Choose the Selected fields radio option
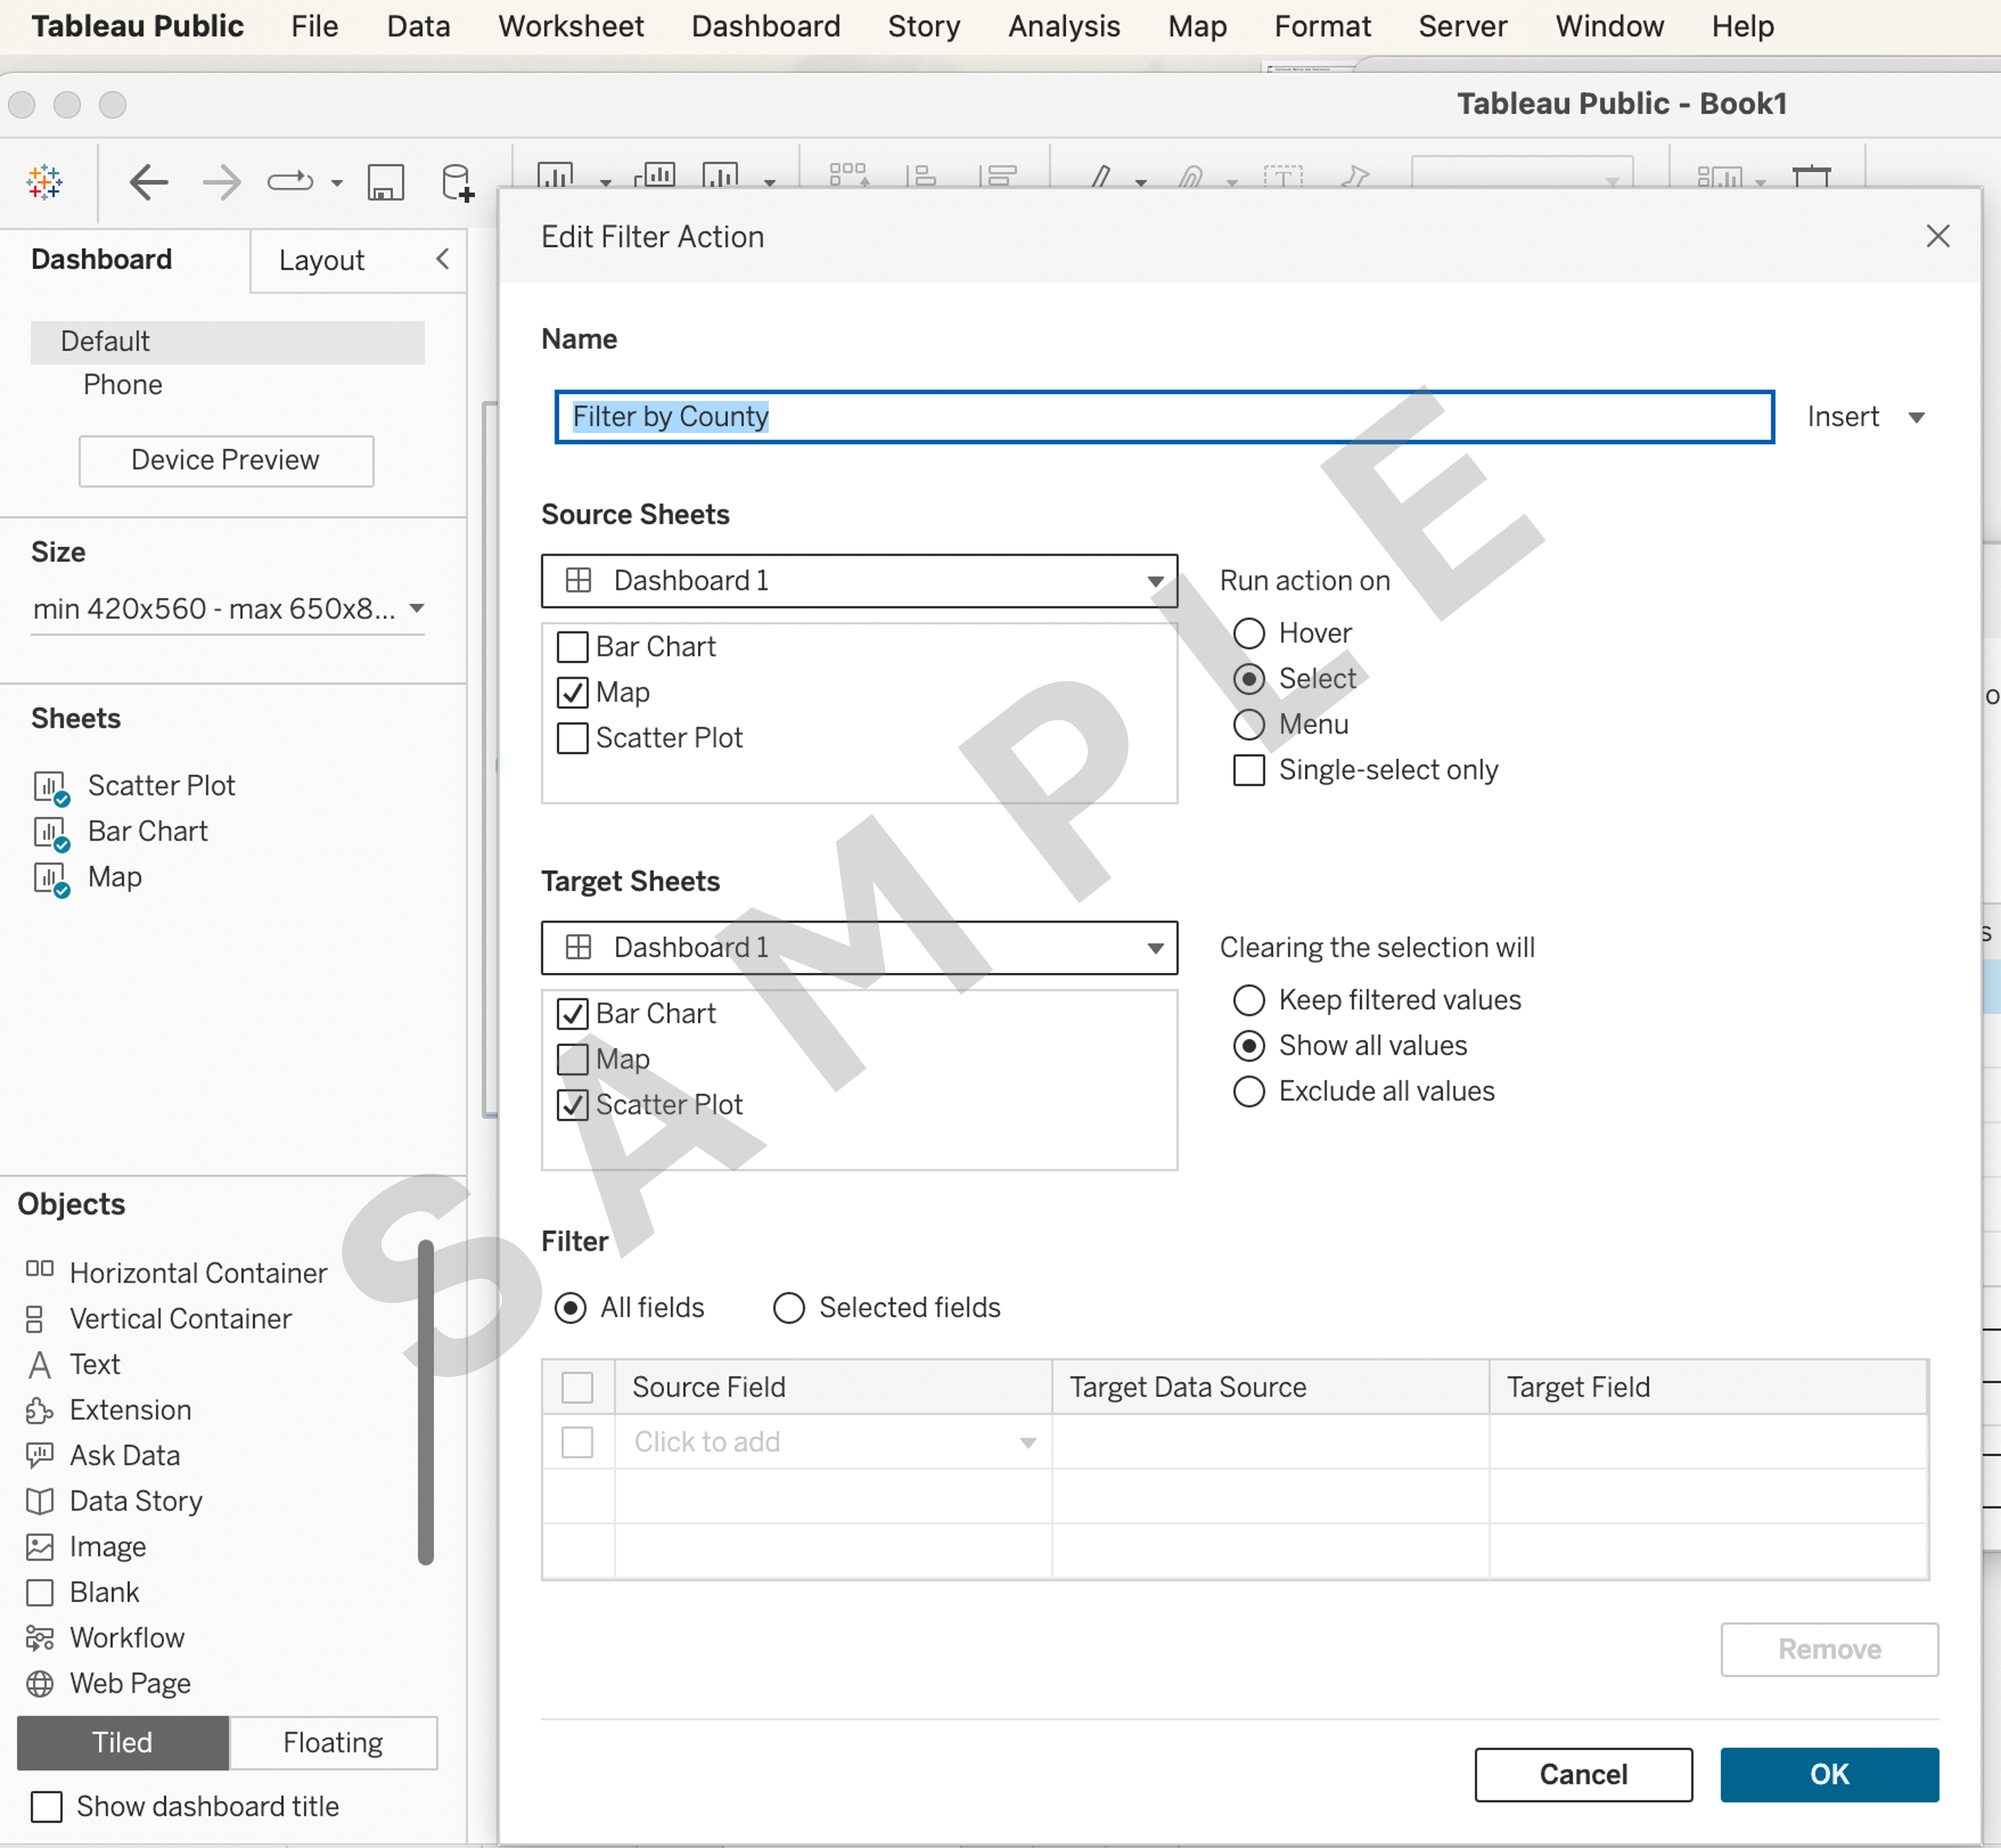This screenshot has height=1848, width=2001. [789, 1308]
